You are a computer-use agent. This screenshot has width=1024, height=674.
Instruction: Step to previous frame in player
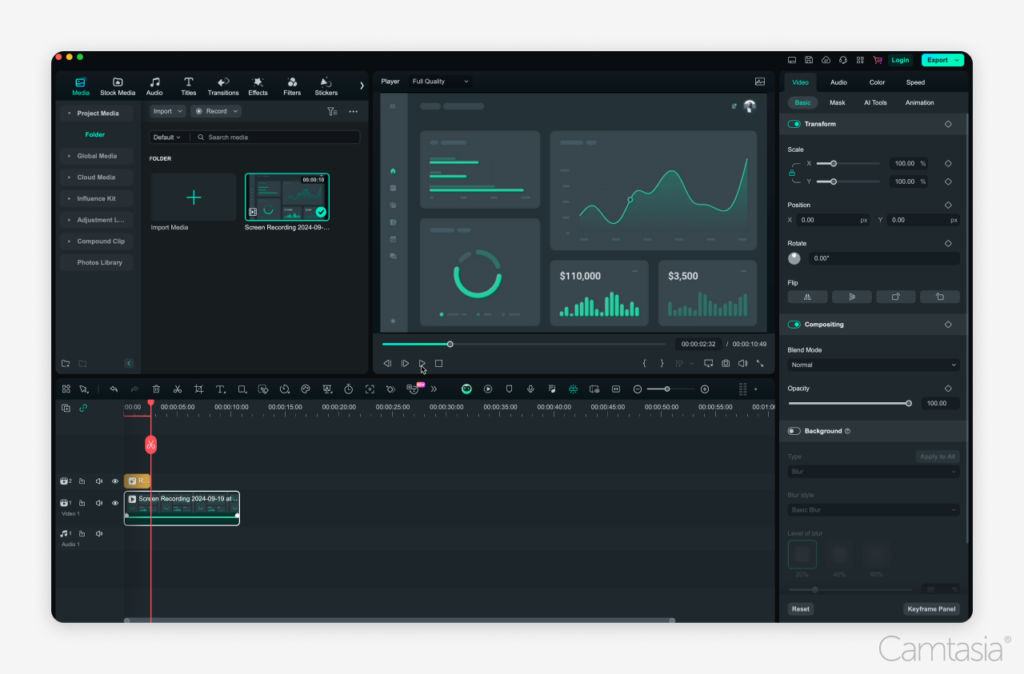point(387,363)
